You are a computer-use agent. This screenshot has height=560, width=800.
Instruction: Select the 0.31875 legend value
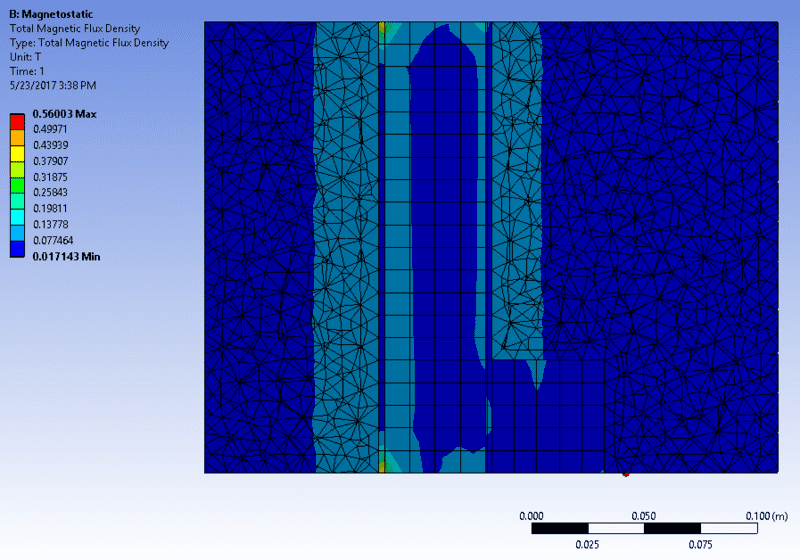tap(54, 177)
